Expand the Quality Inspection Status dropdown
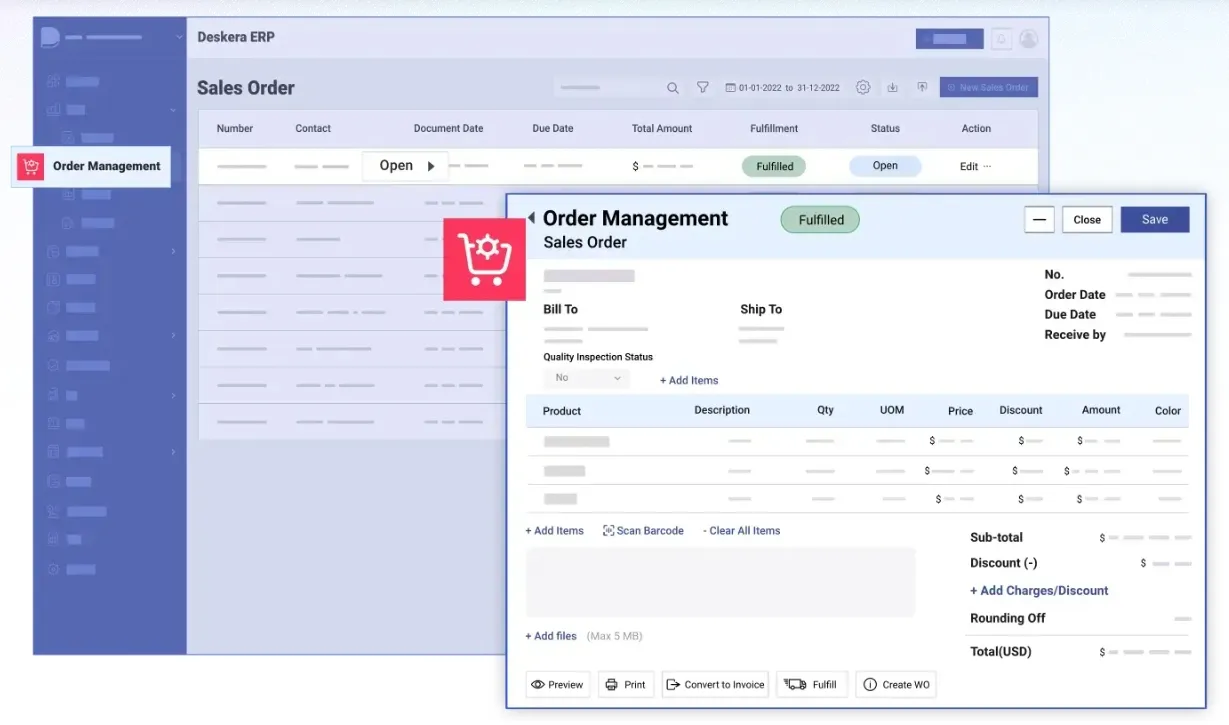This screenshot has height=725, width=1229. (x=587, y=378)
